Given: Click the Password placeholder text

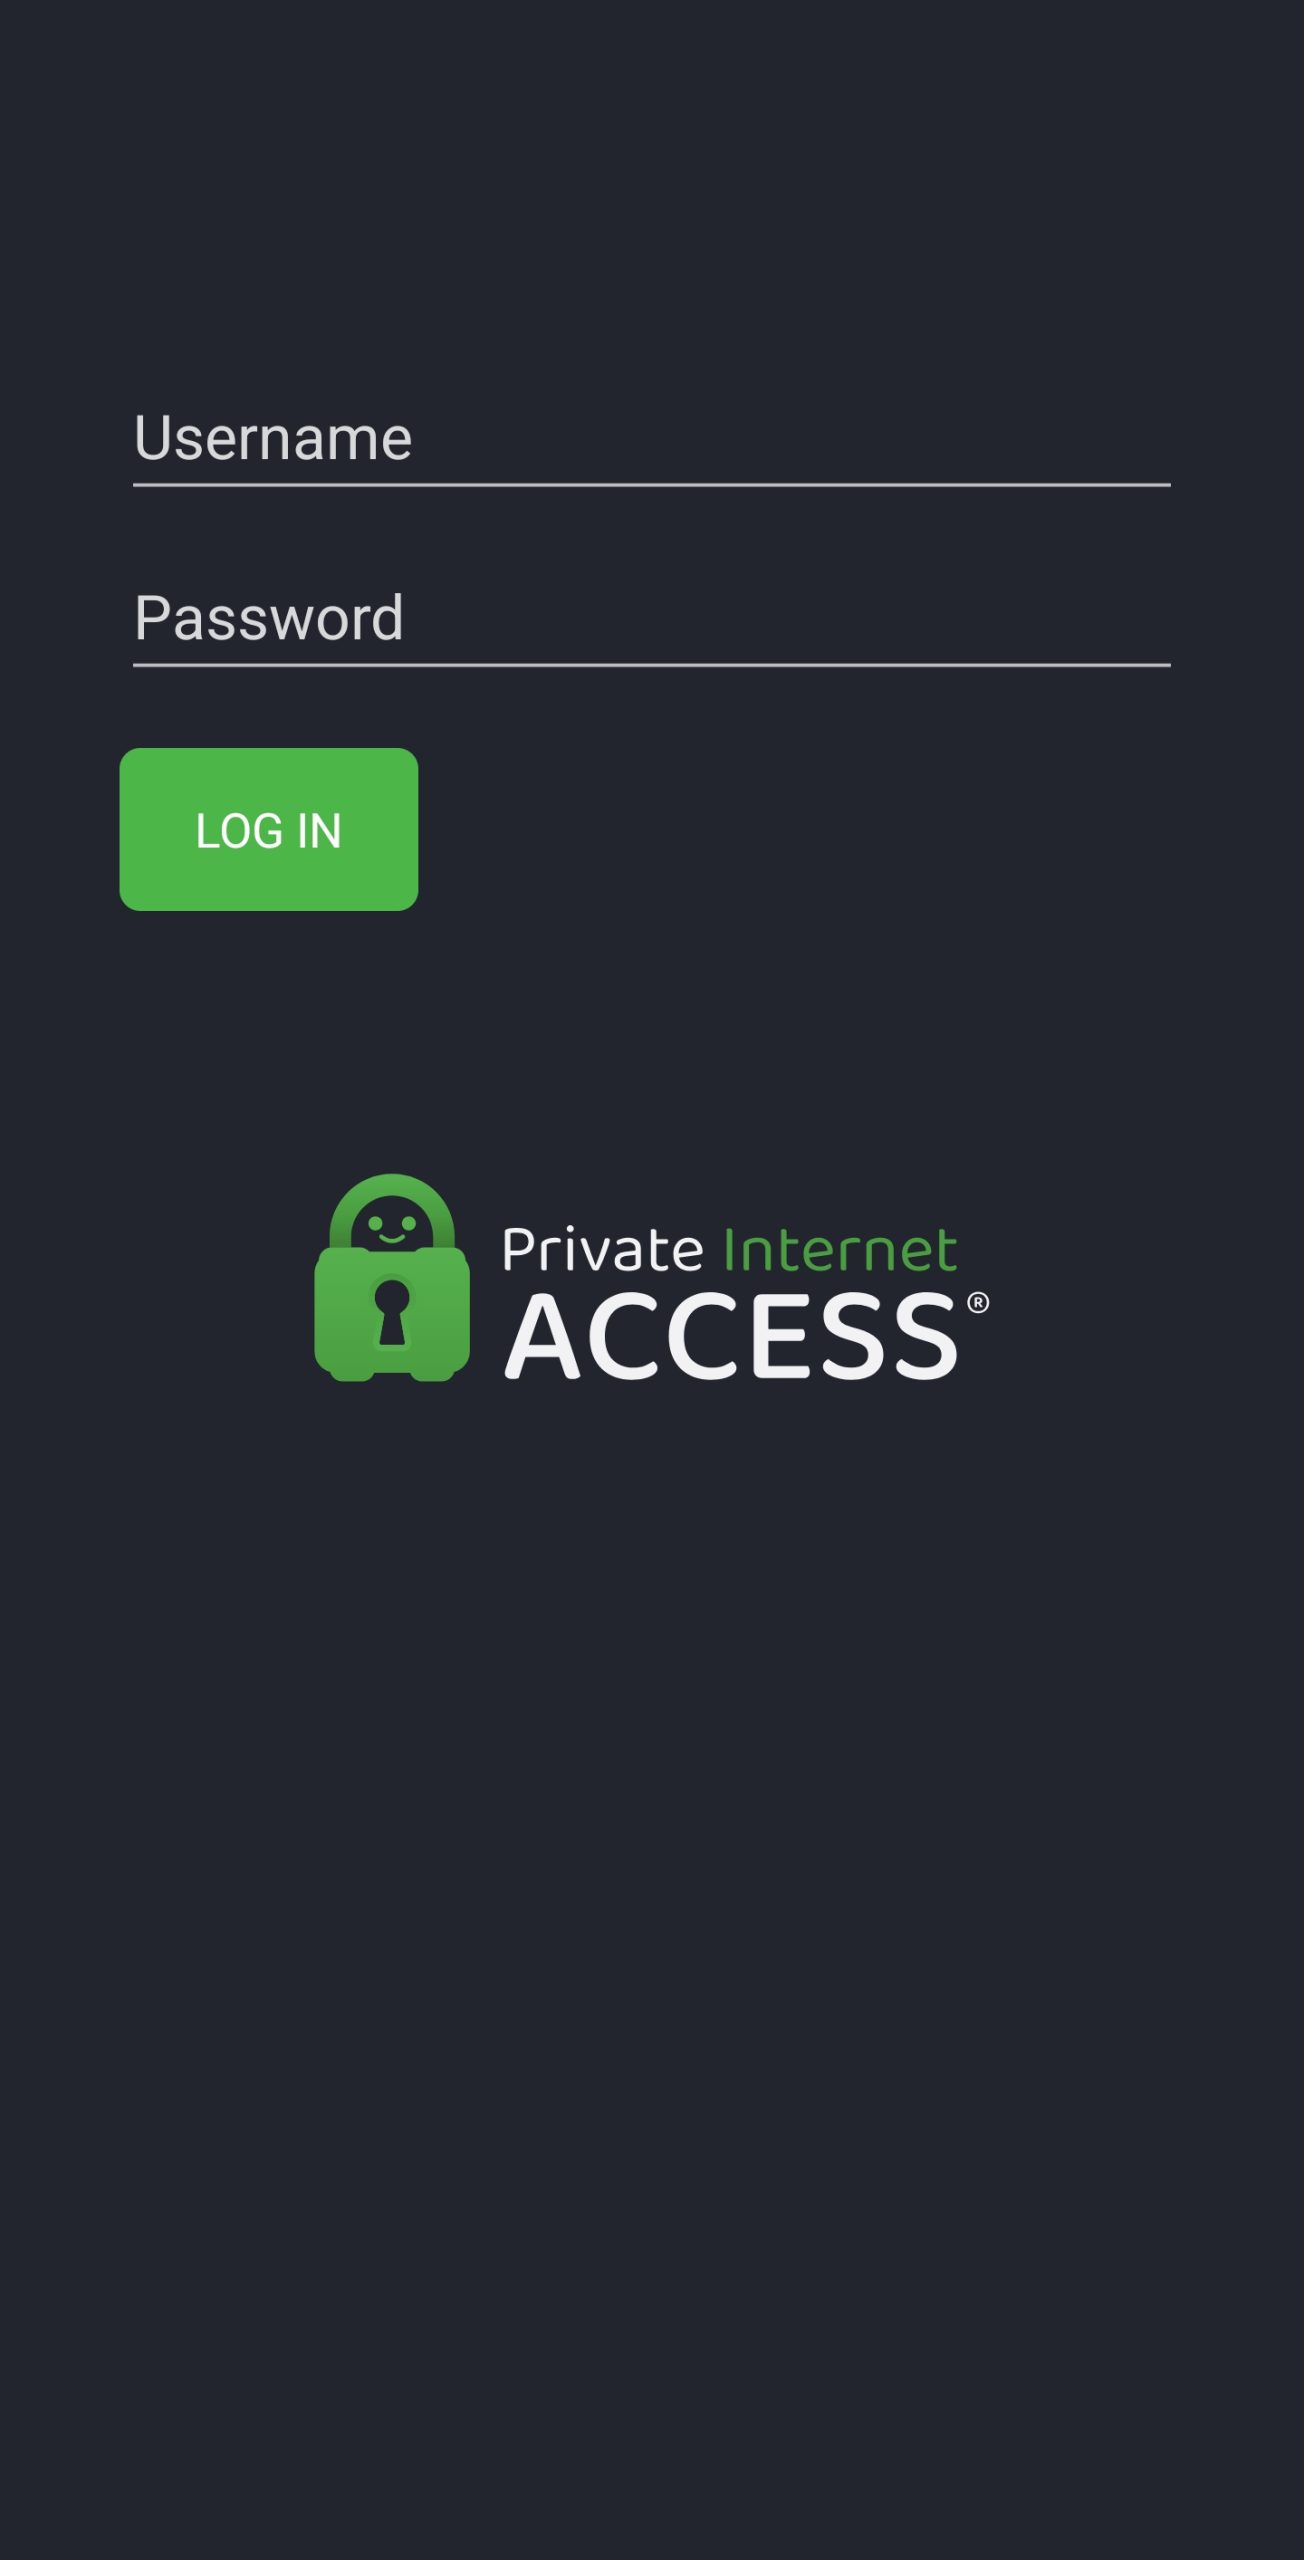Looking at the screenshot, I should click(269, 618).
